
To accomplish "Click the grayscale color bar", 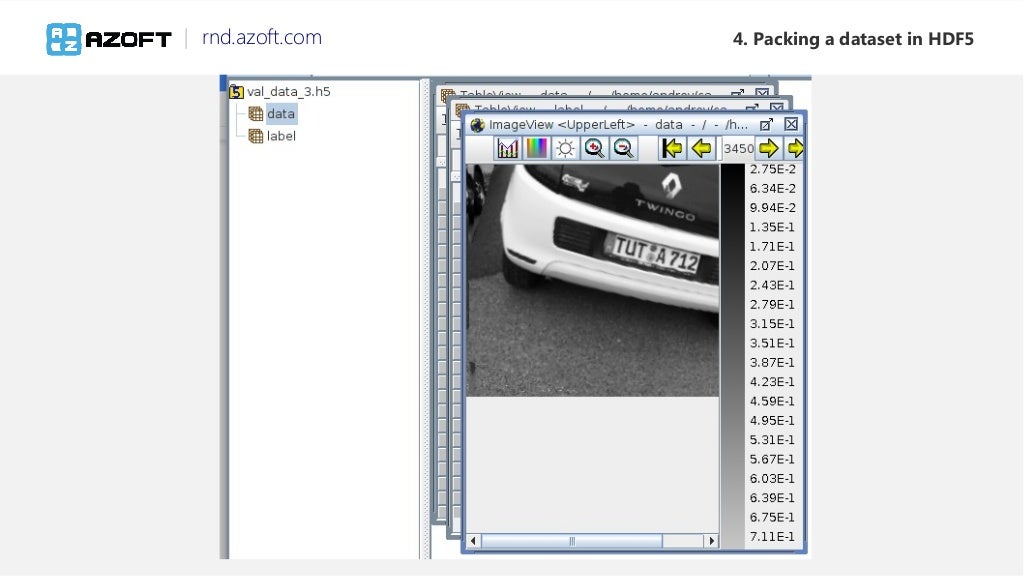I will [x=733, y=356].
